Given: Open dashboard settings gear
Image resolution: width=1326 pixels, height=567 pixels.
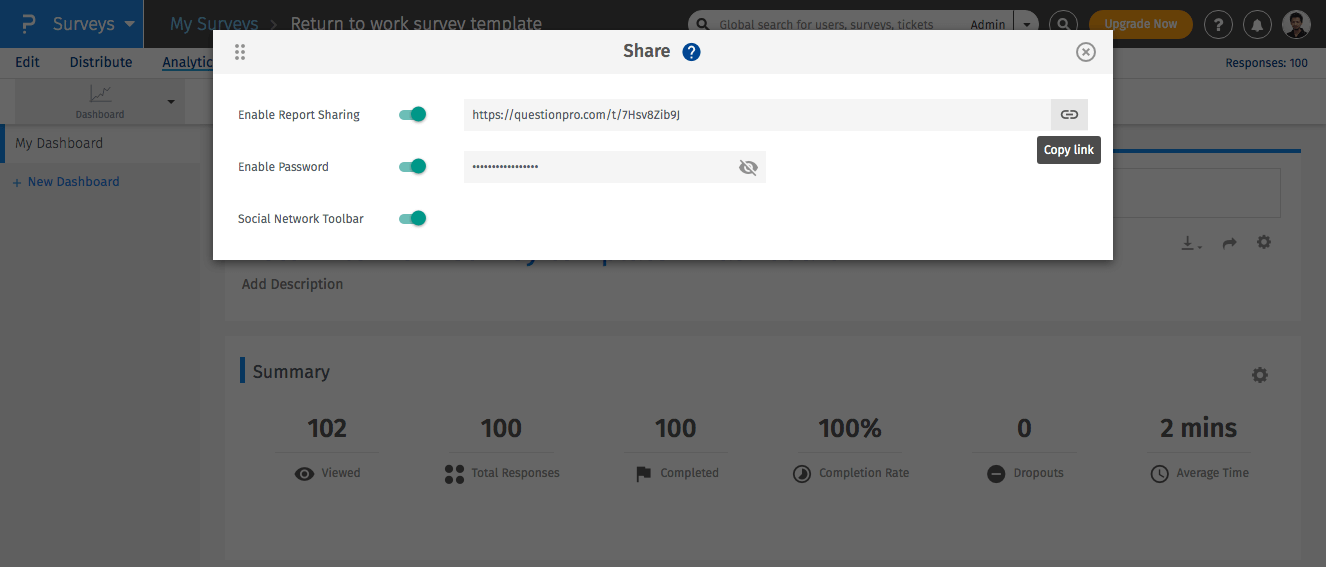Looking at the screenshot, I should [1264, 242].
